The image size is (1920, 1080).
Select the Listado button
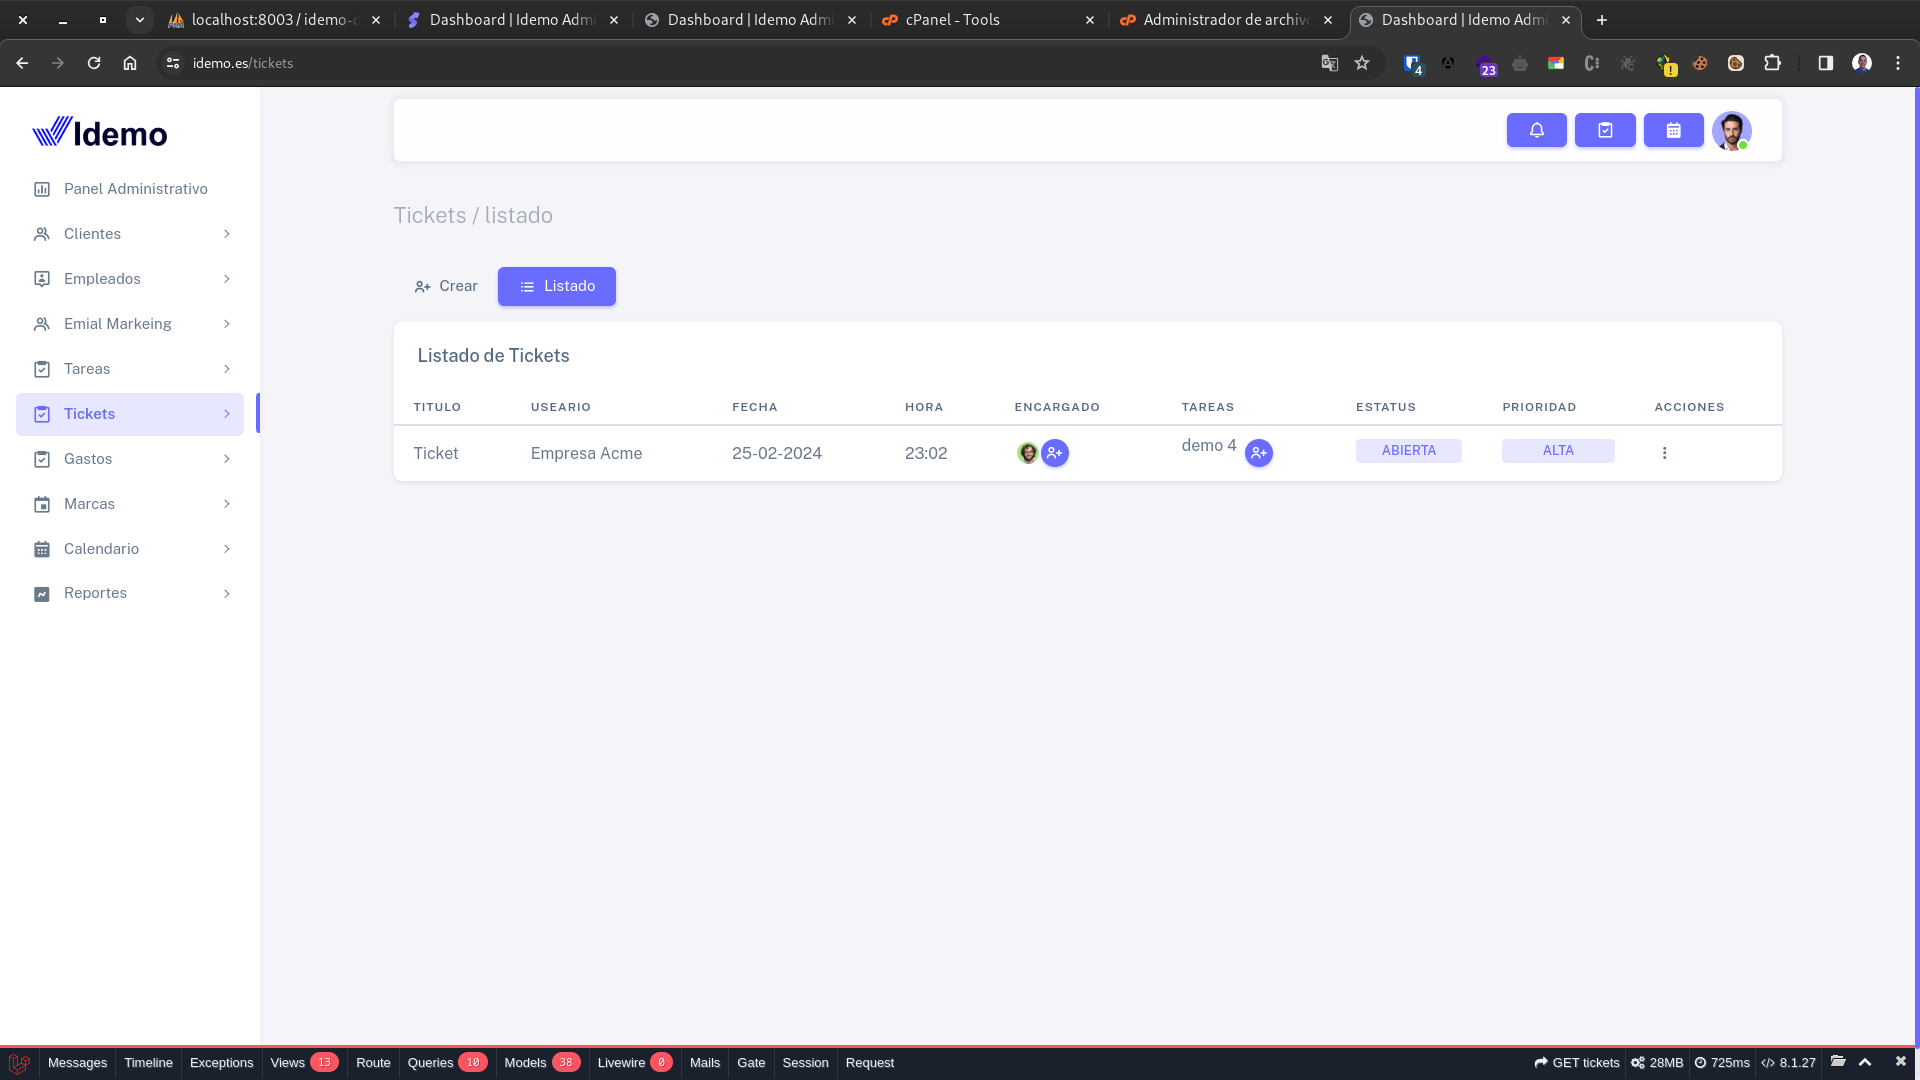point(557,286)
